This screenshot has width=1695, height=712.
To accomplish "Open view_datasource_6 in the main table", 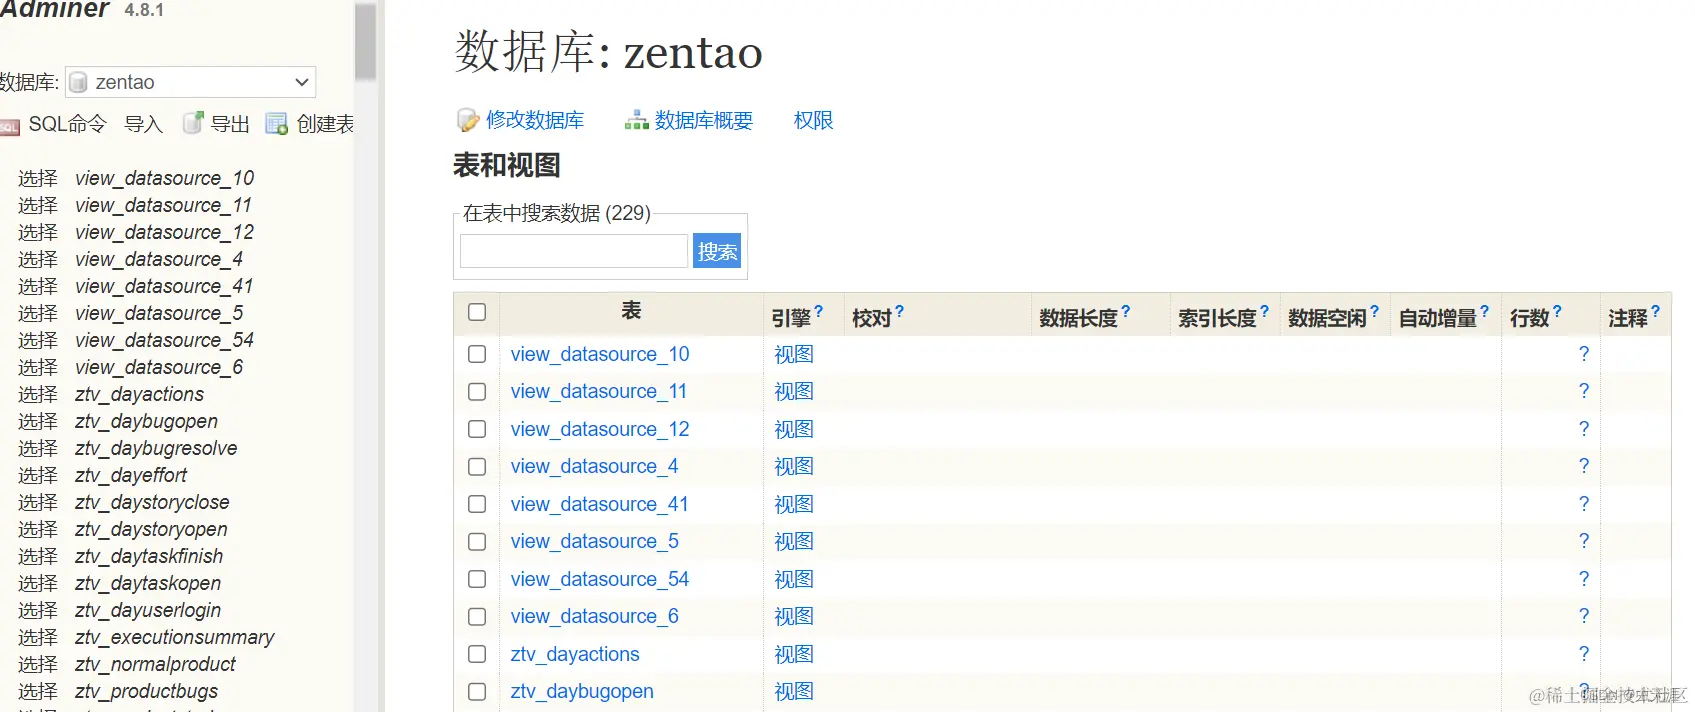I will point(595,616).
